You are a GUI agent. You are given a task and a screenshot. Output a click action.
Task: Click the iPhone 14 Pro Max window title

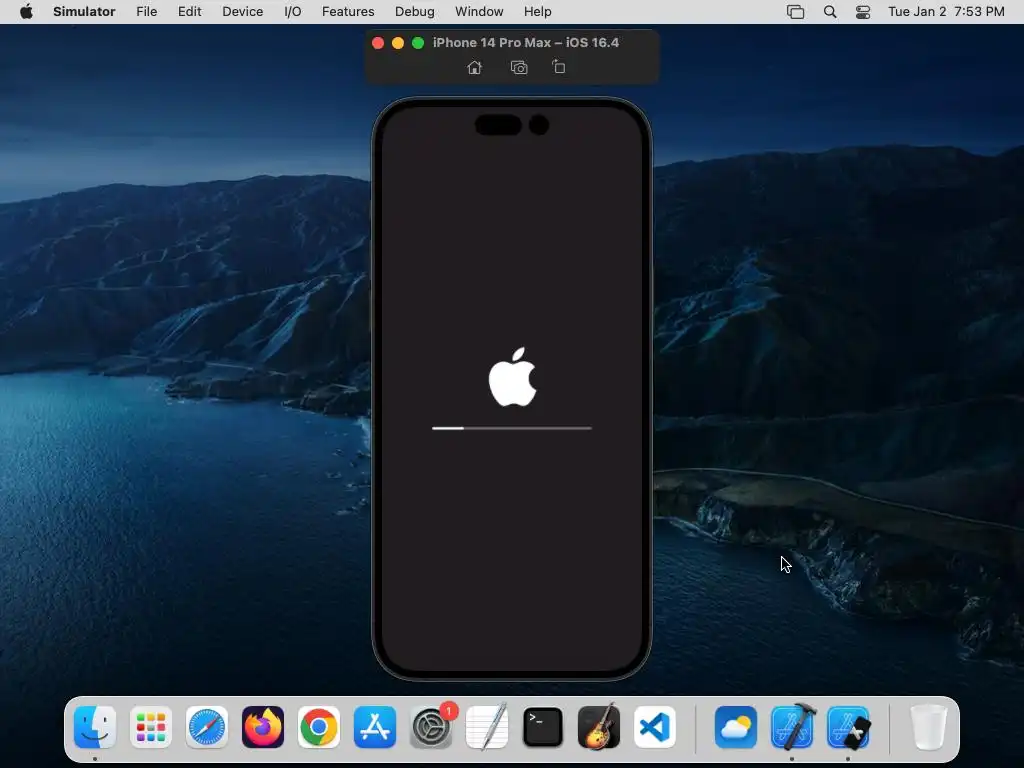[526, 42]
